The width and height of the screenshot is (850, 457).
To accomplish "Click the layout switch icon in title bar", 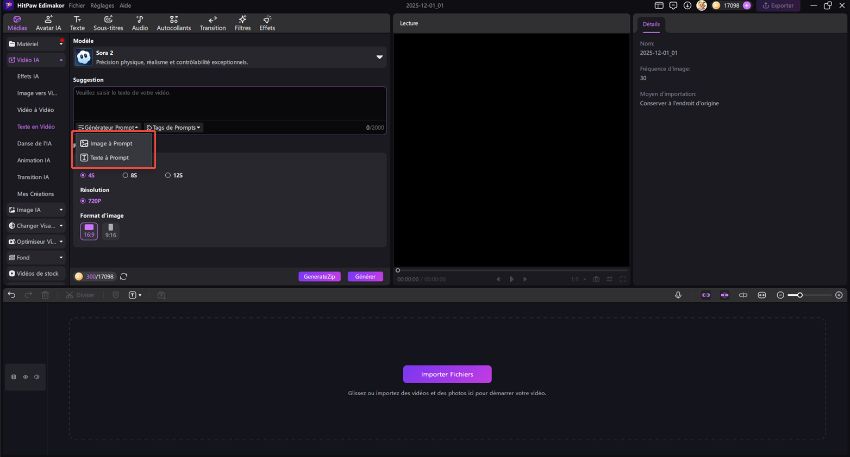I will [659, 5].
